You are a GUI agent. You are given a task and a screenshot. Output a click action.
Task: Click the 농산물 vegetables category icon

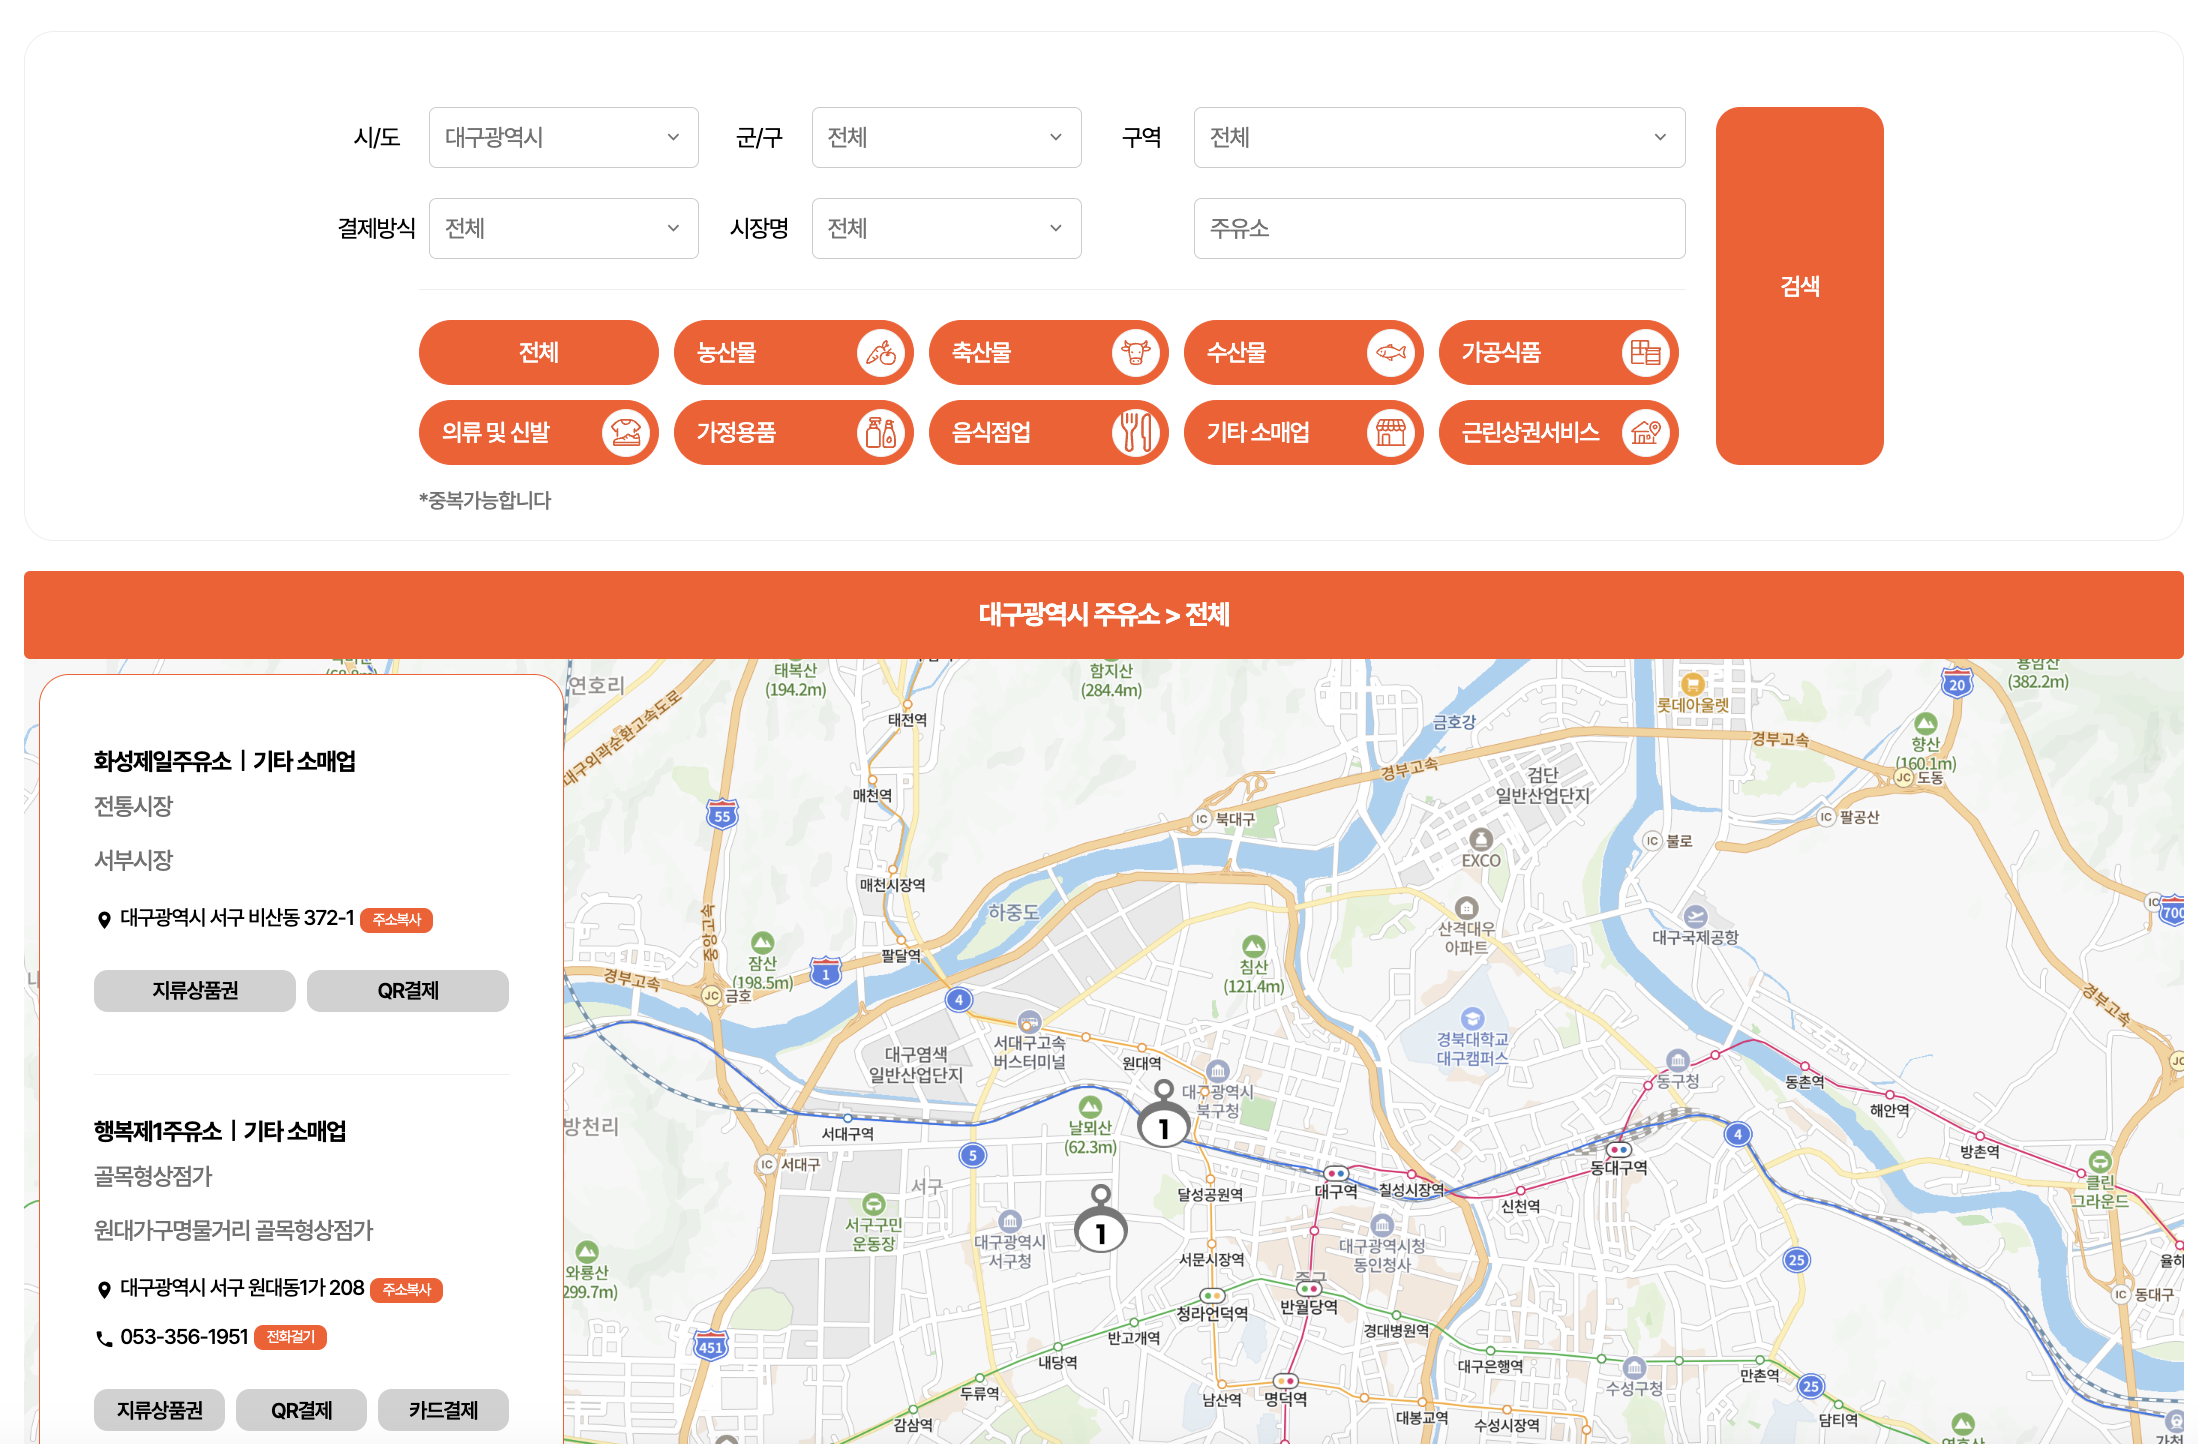coord(881,353)
